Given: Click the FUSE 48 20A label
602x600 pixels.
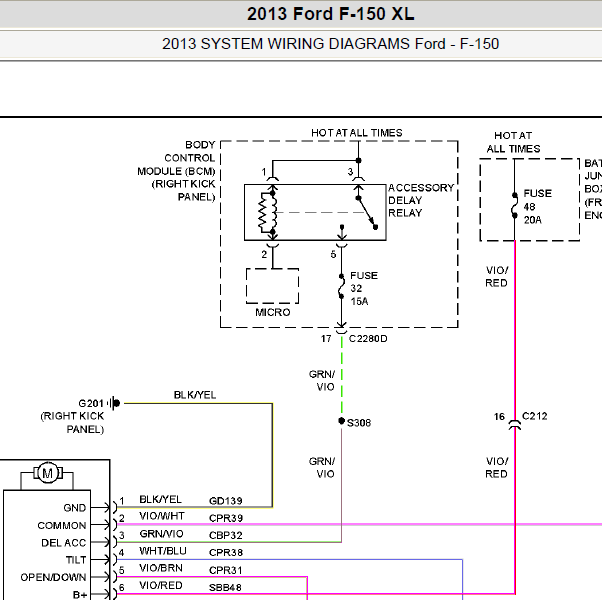Looking at the screenshot, I should click(538, 206).
